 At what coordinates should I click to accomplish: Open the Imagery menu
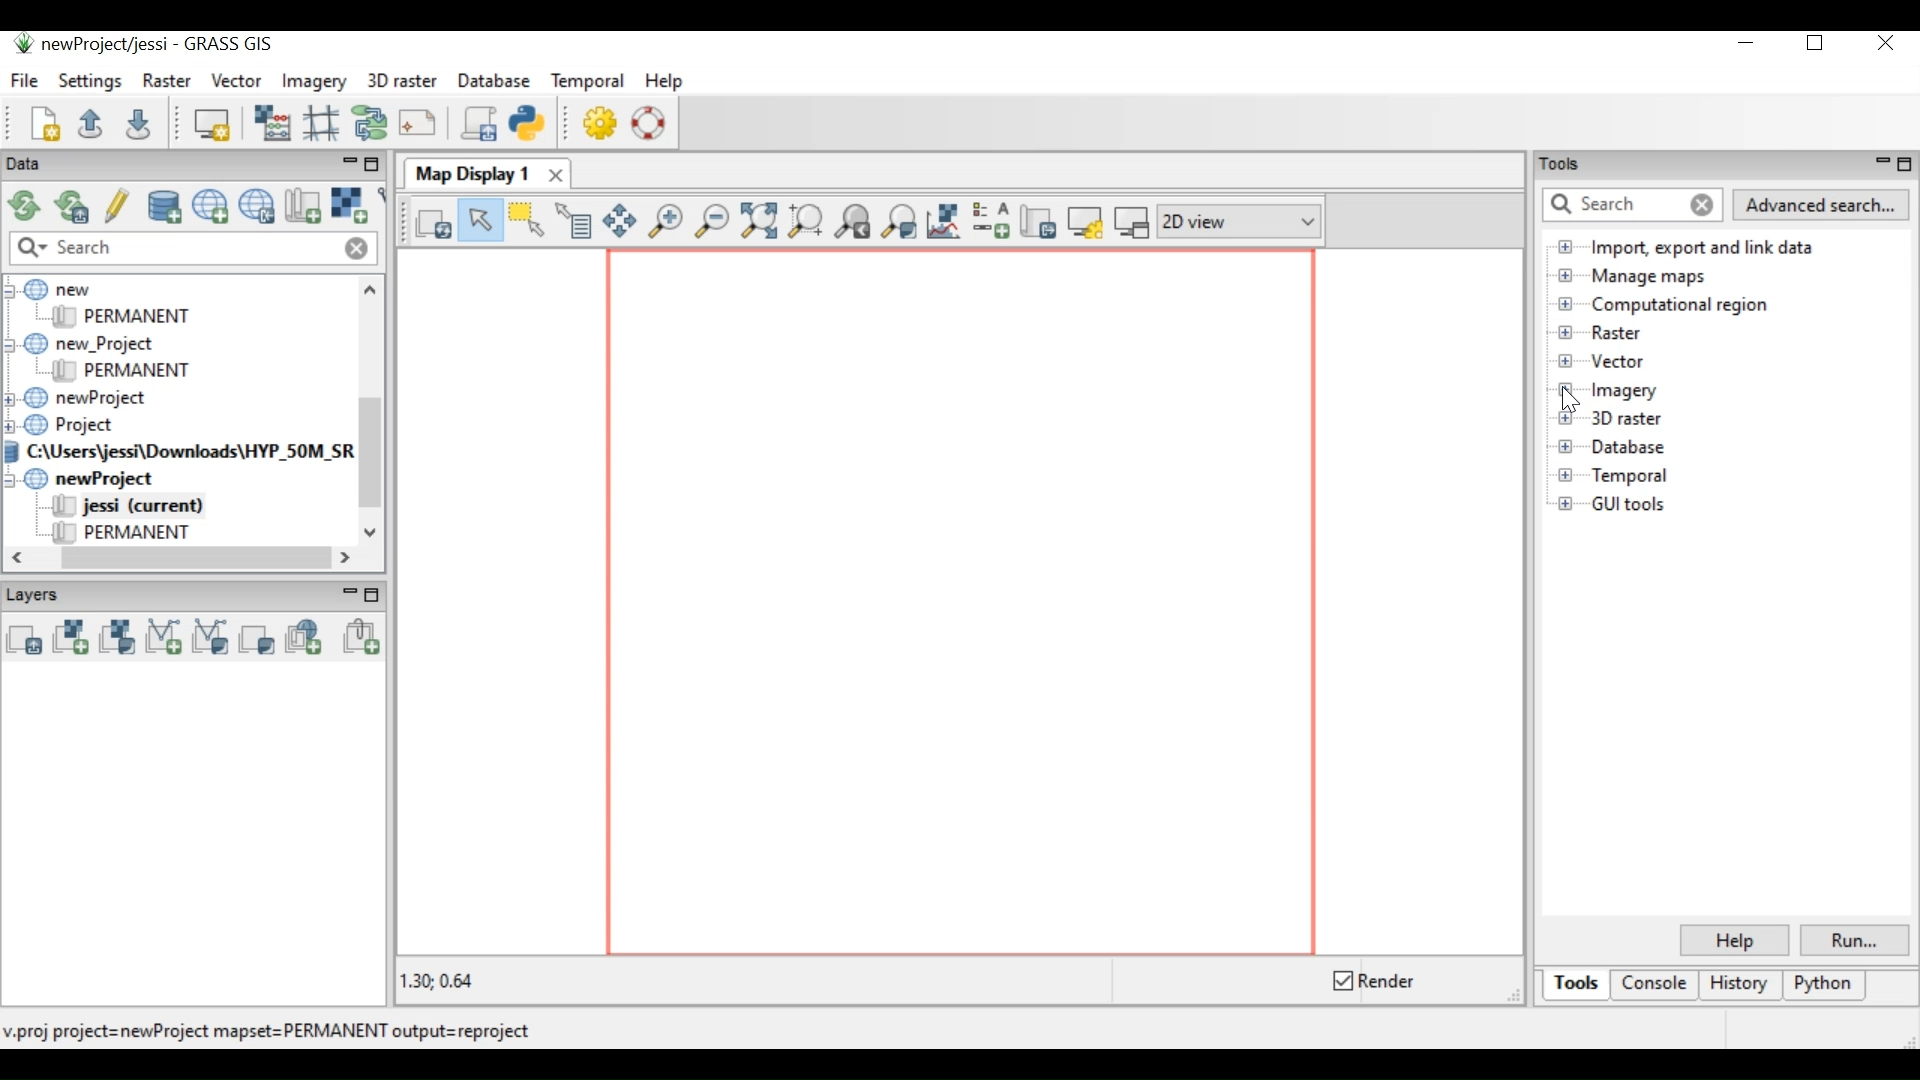coord(314,81)
